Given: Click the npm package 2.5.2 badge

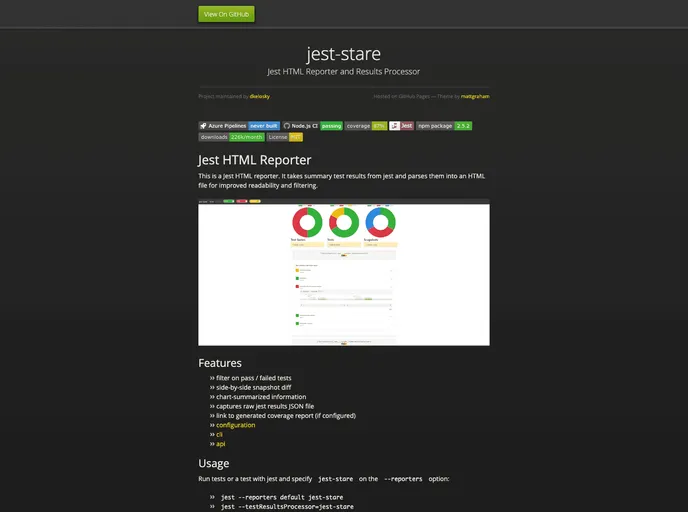Looking at the screenshot, I should pyautogui.click(x=444, y=126).
